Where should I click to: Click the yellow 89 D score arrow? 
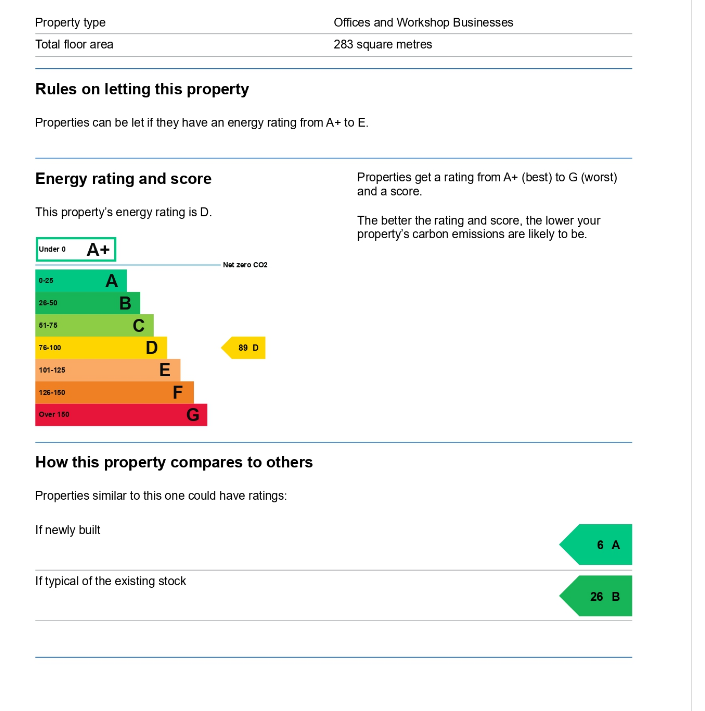pyautogui.click(x=245, y=348)
